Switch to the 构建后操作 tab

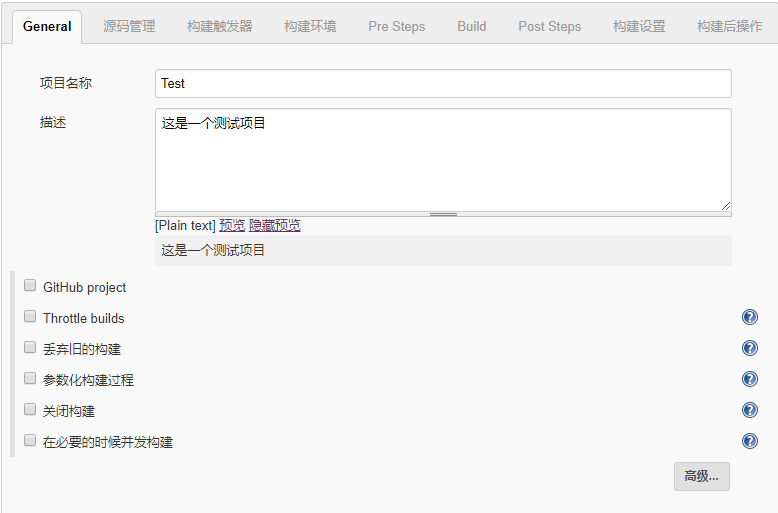[x=729, y=26]
